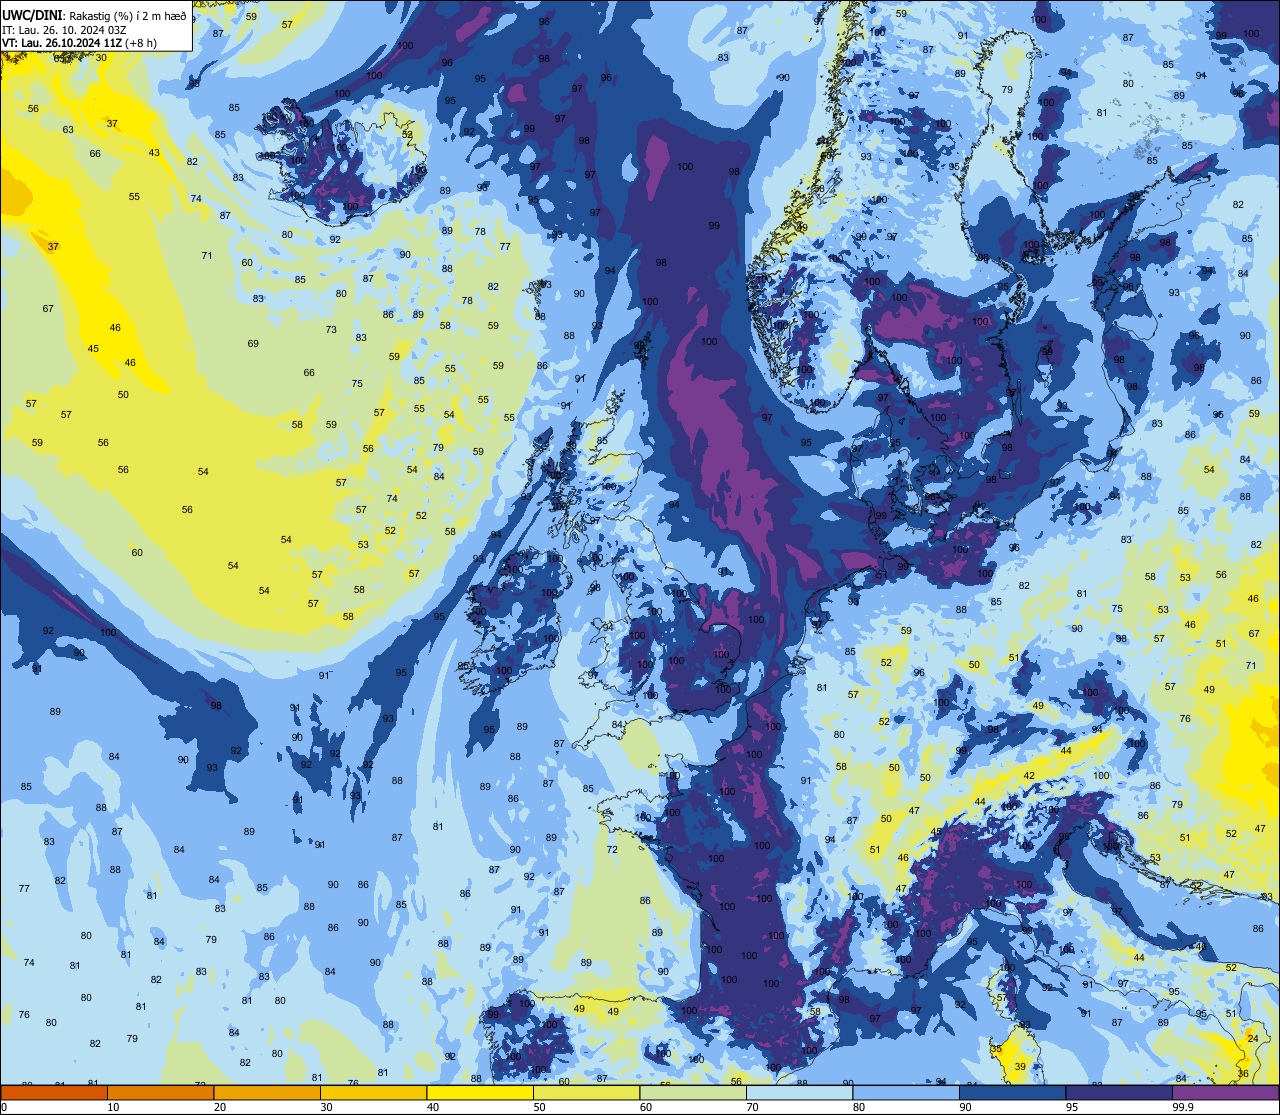1280x1115 pixels.
Task: Click the legend tick label 30
Action: pos(326,1107)
